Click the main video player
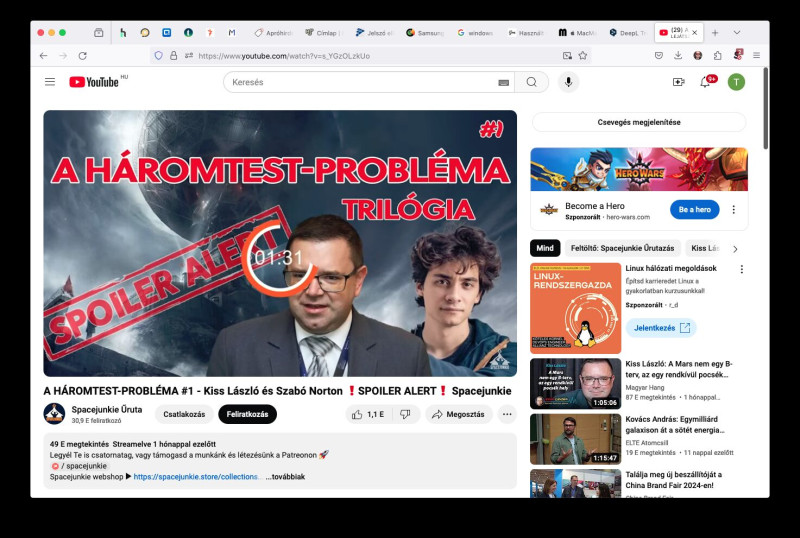Viewport: 800px width, 538px height. [280, 243]
